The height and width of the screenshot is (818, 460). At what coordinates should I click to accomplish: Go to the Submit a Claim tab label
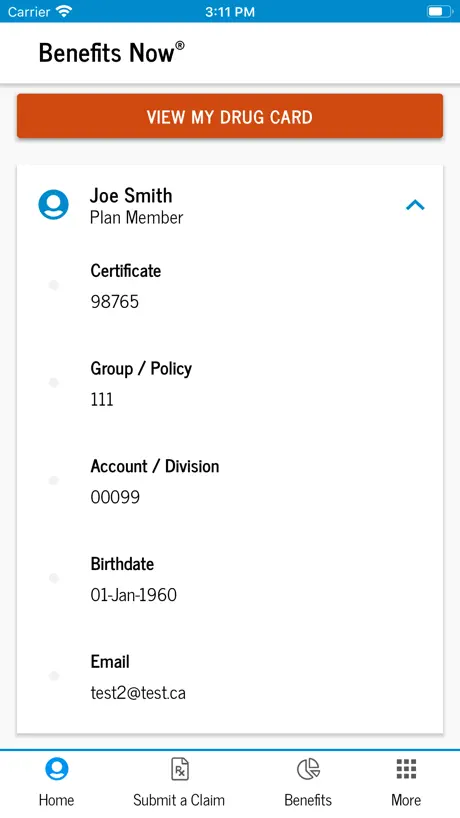point(179,800)
